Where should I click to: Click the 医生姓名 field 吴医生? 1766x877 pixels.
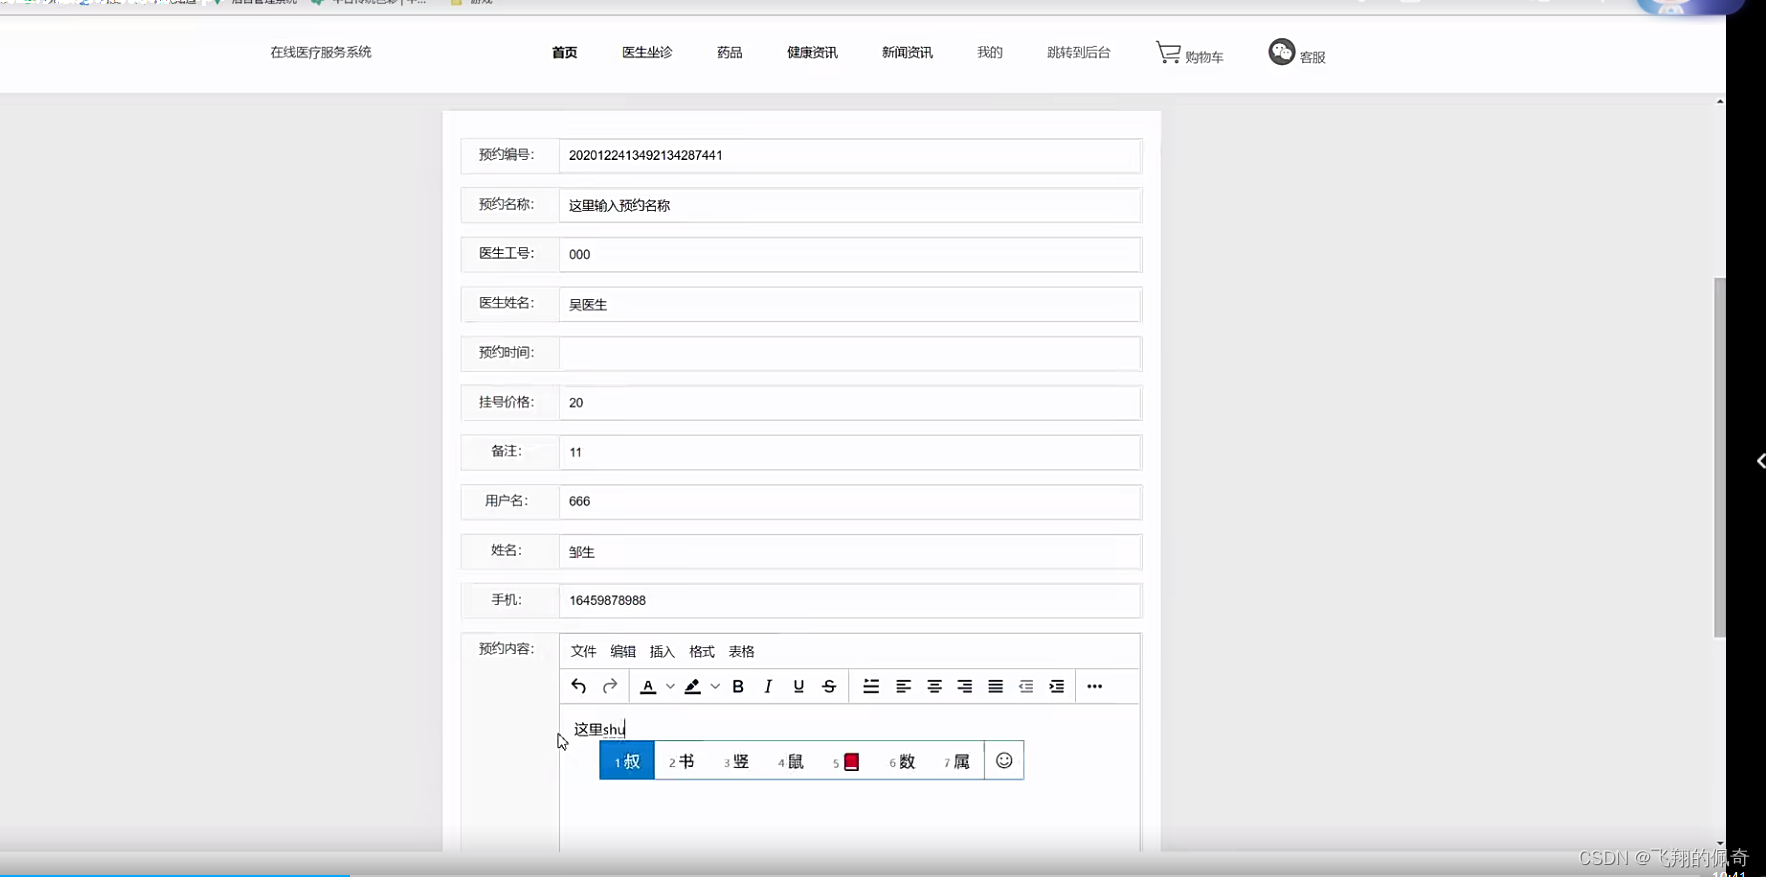click(850, 304)
